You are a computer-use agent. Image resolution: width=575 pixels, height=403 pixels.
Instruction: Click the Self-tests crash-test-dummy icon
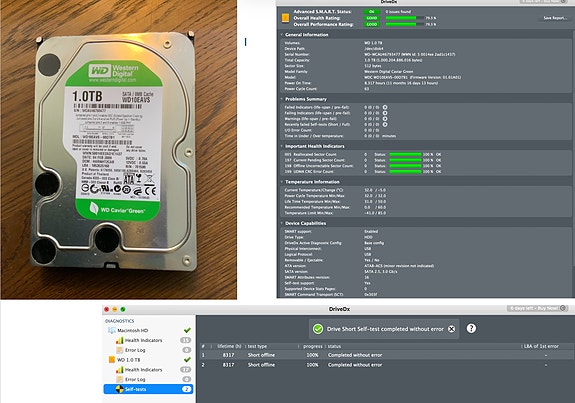click(x=120, y=389)
